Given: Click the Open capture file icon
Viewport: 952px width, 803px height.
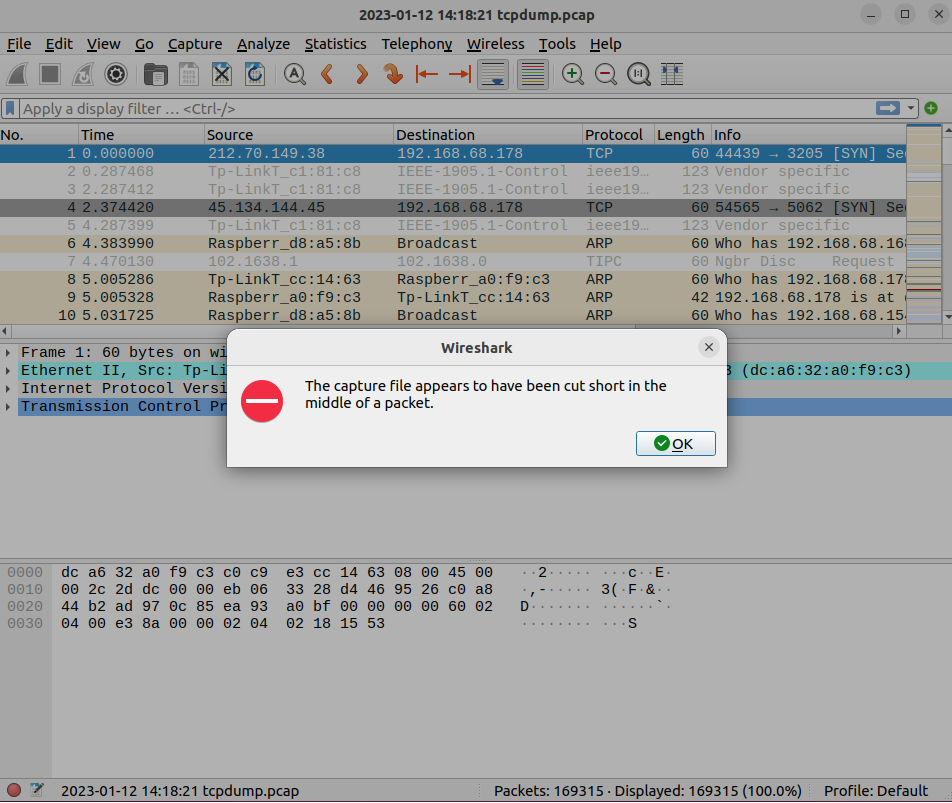Looking at the screenshot, I should tap(155, 74).
